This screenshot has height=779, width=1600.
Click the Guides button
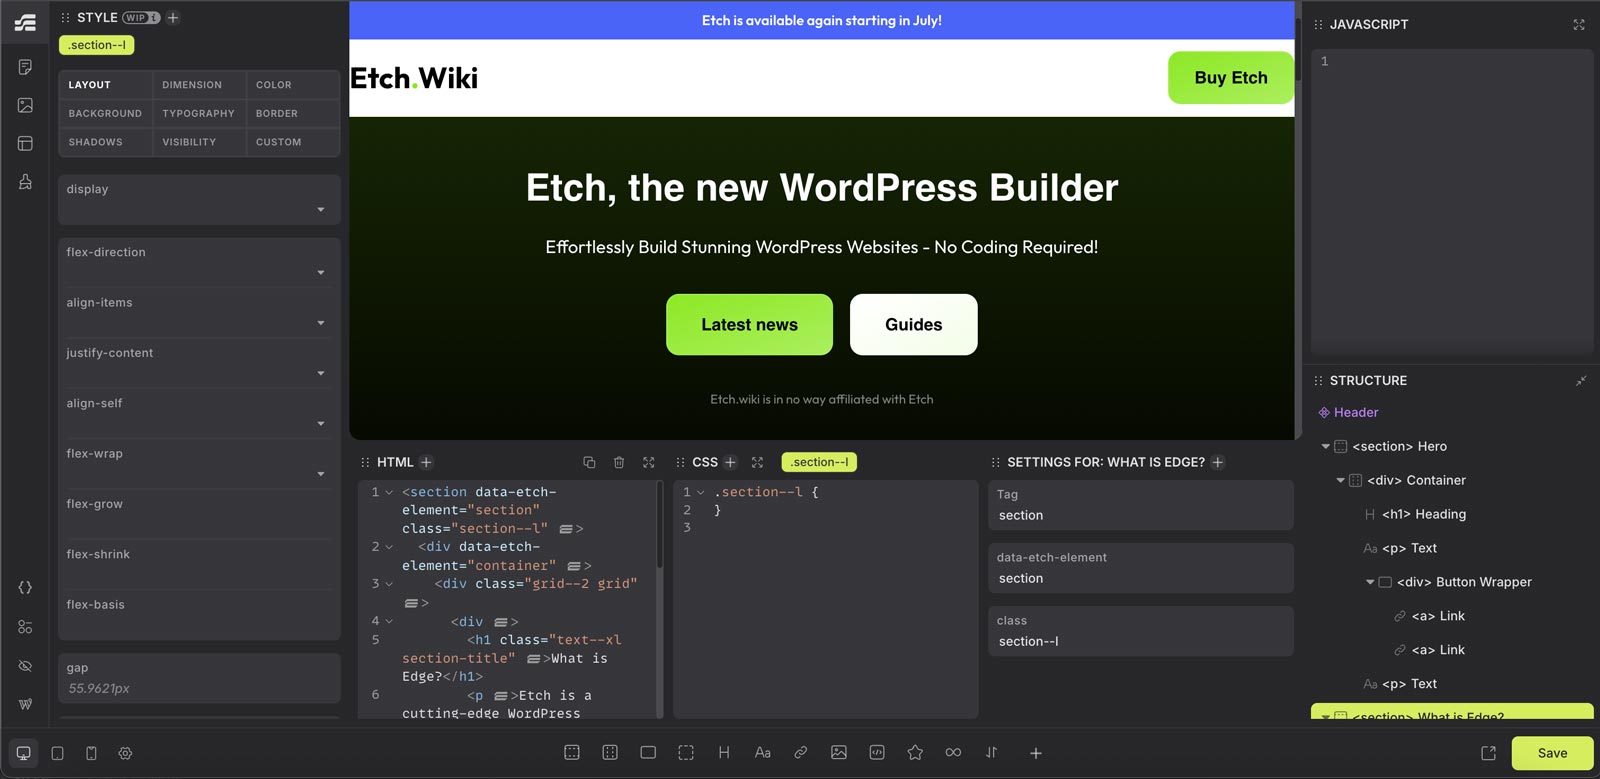click(914, 324)
